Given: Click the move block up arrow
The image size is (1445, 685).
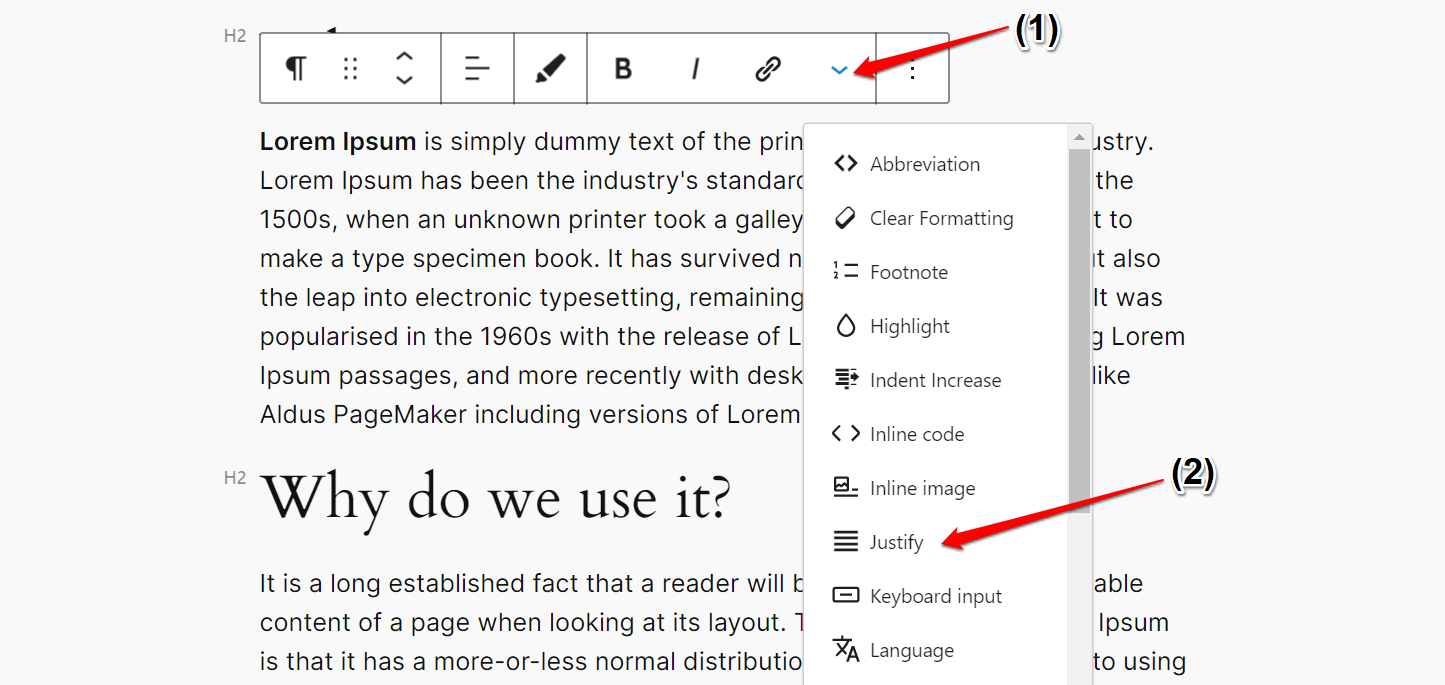Looking at the screenshot, I should click(x=404, y=58).
